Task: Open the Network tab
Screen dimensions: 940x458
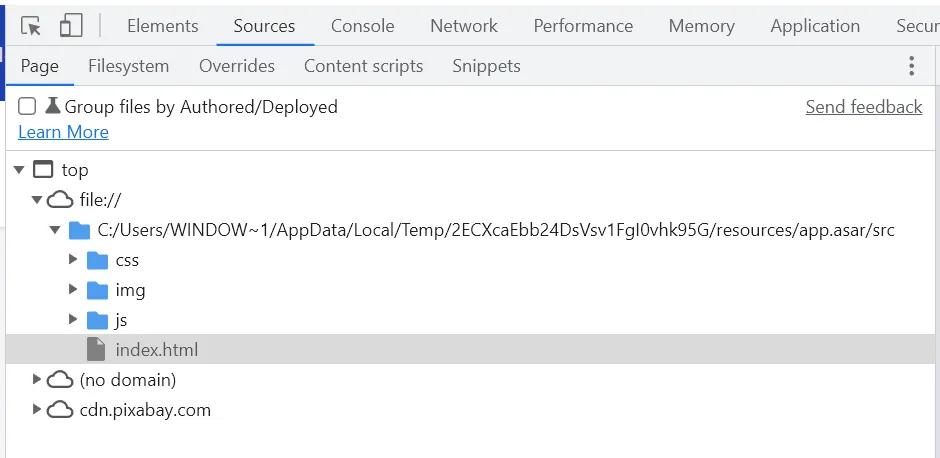Action: point(463,26)
